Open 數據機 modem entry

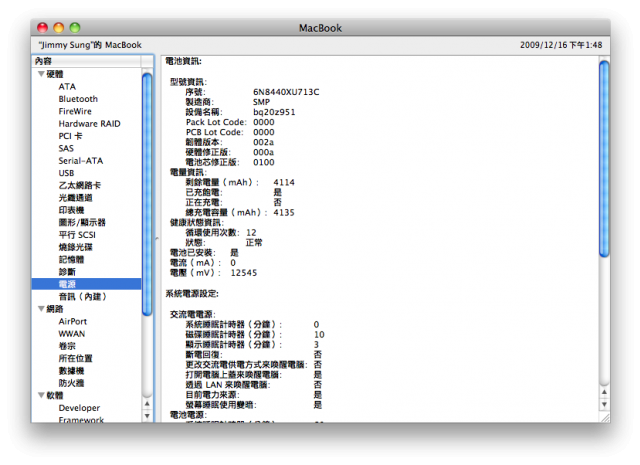coord(71,371)
